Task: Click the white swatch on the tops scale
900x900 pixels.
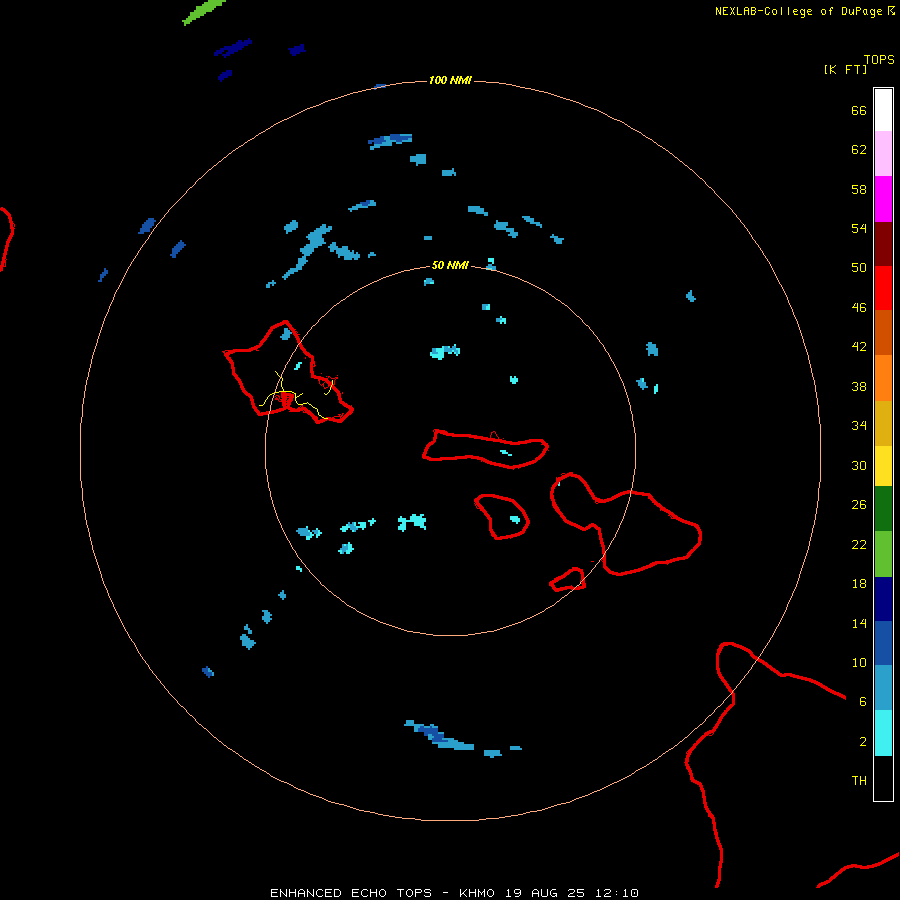Action: point(883,110)
